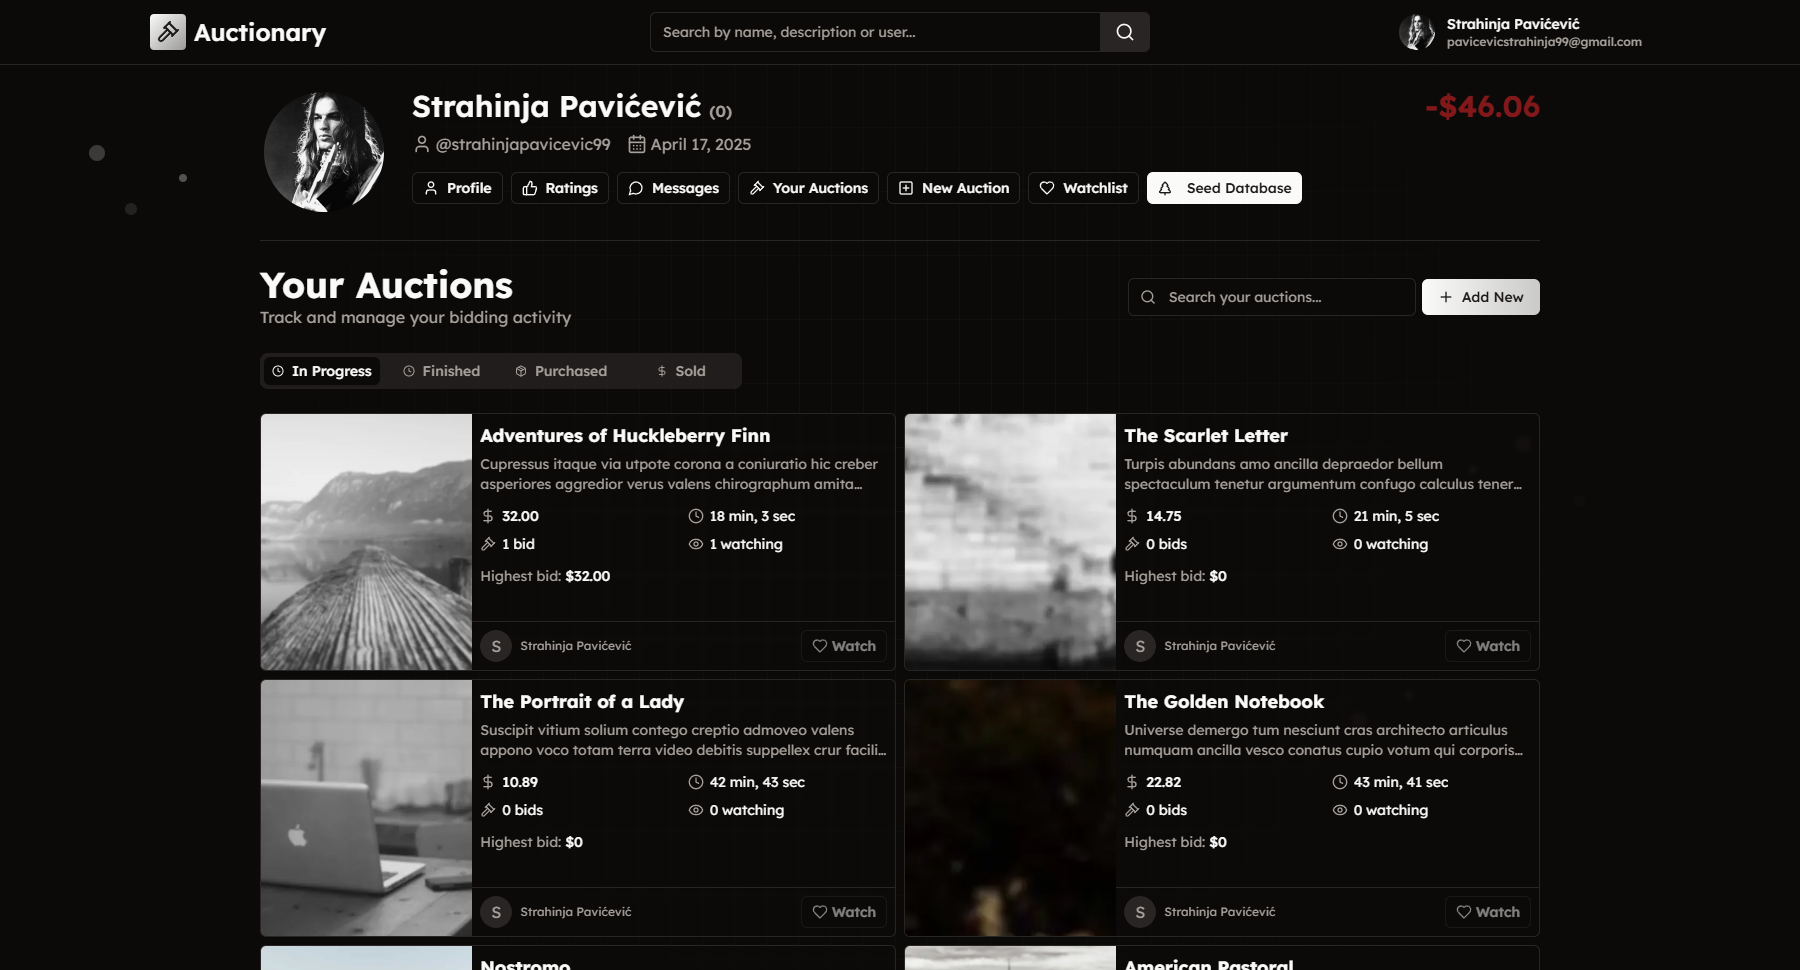Click the Auctionary gavel logo icon

[168, 32]
